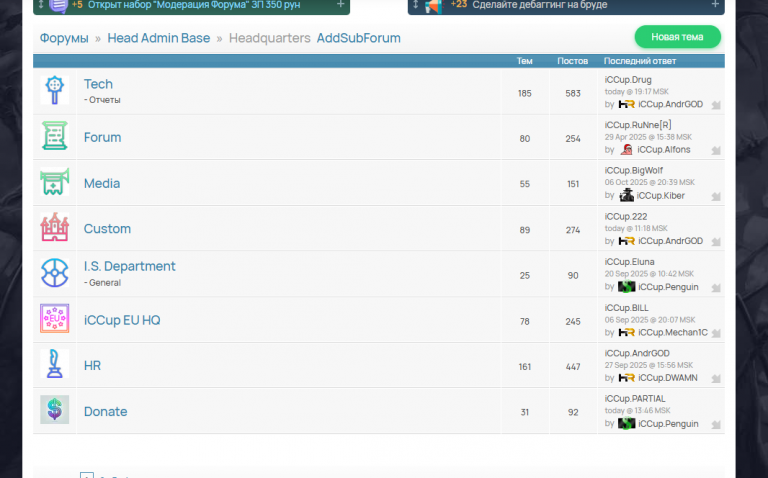Open the Custom forum
This screenshot has width=768, height=478.
(107, 229)
